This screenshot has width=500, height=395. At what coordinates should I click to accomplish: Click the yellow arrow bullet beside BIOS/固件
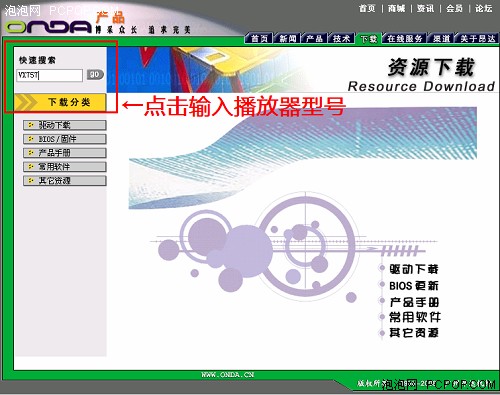click(x=31, y=139)
